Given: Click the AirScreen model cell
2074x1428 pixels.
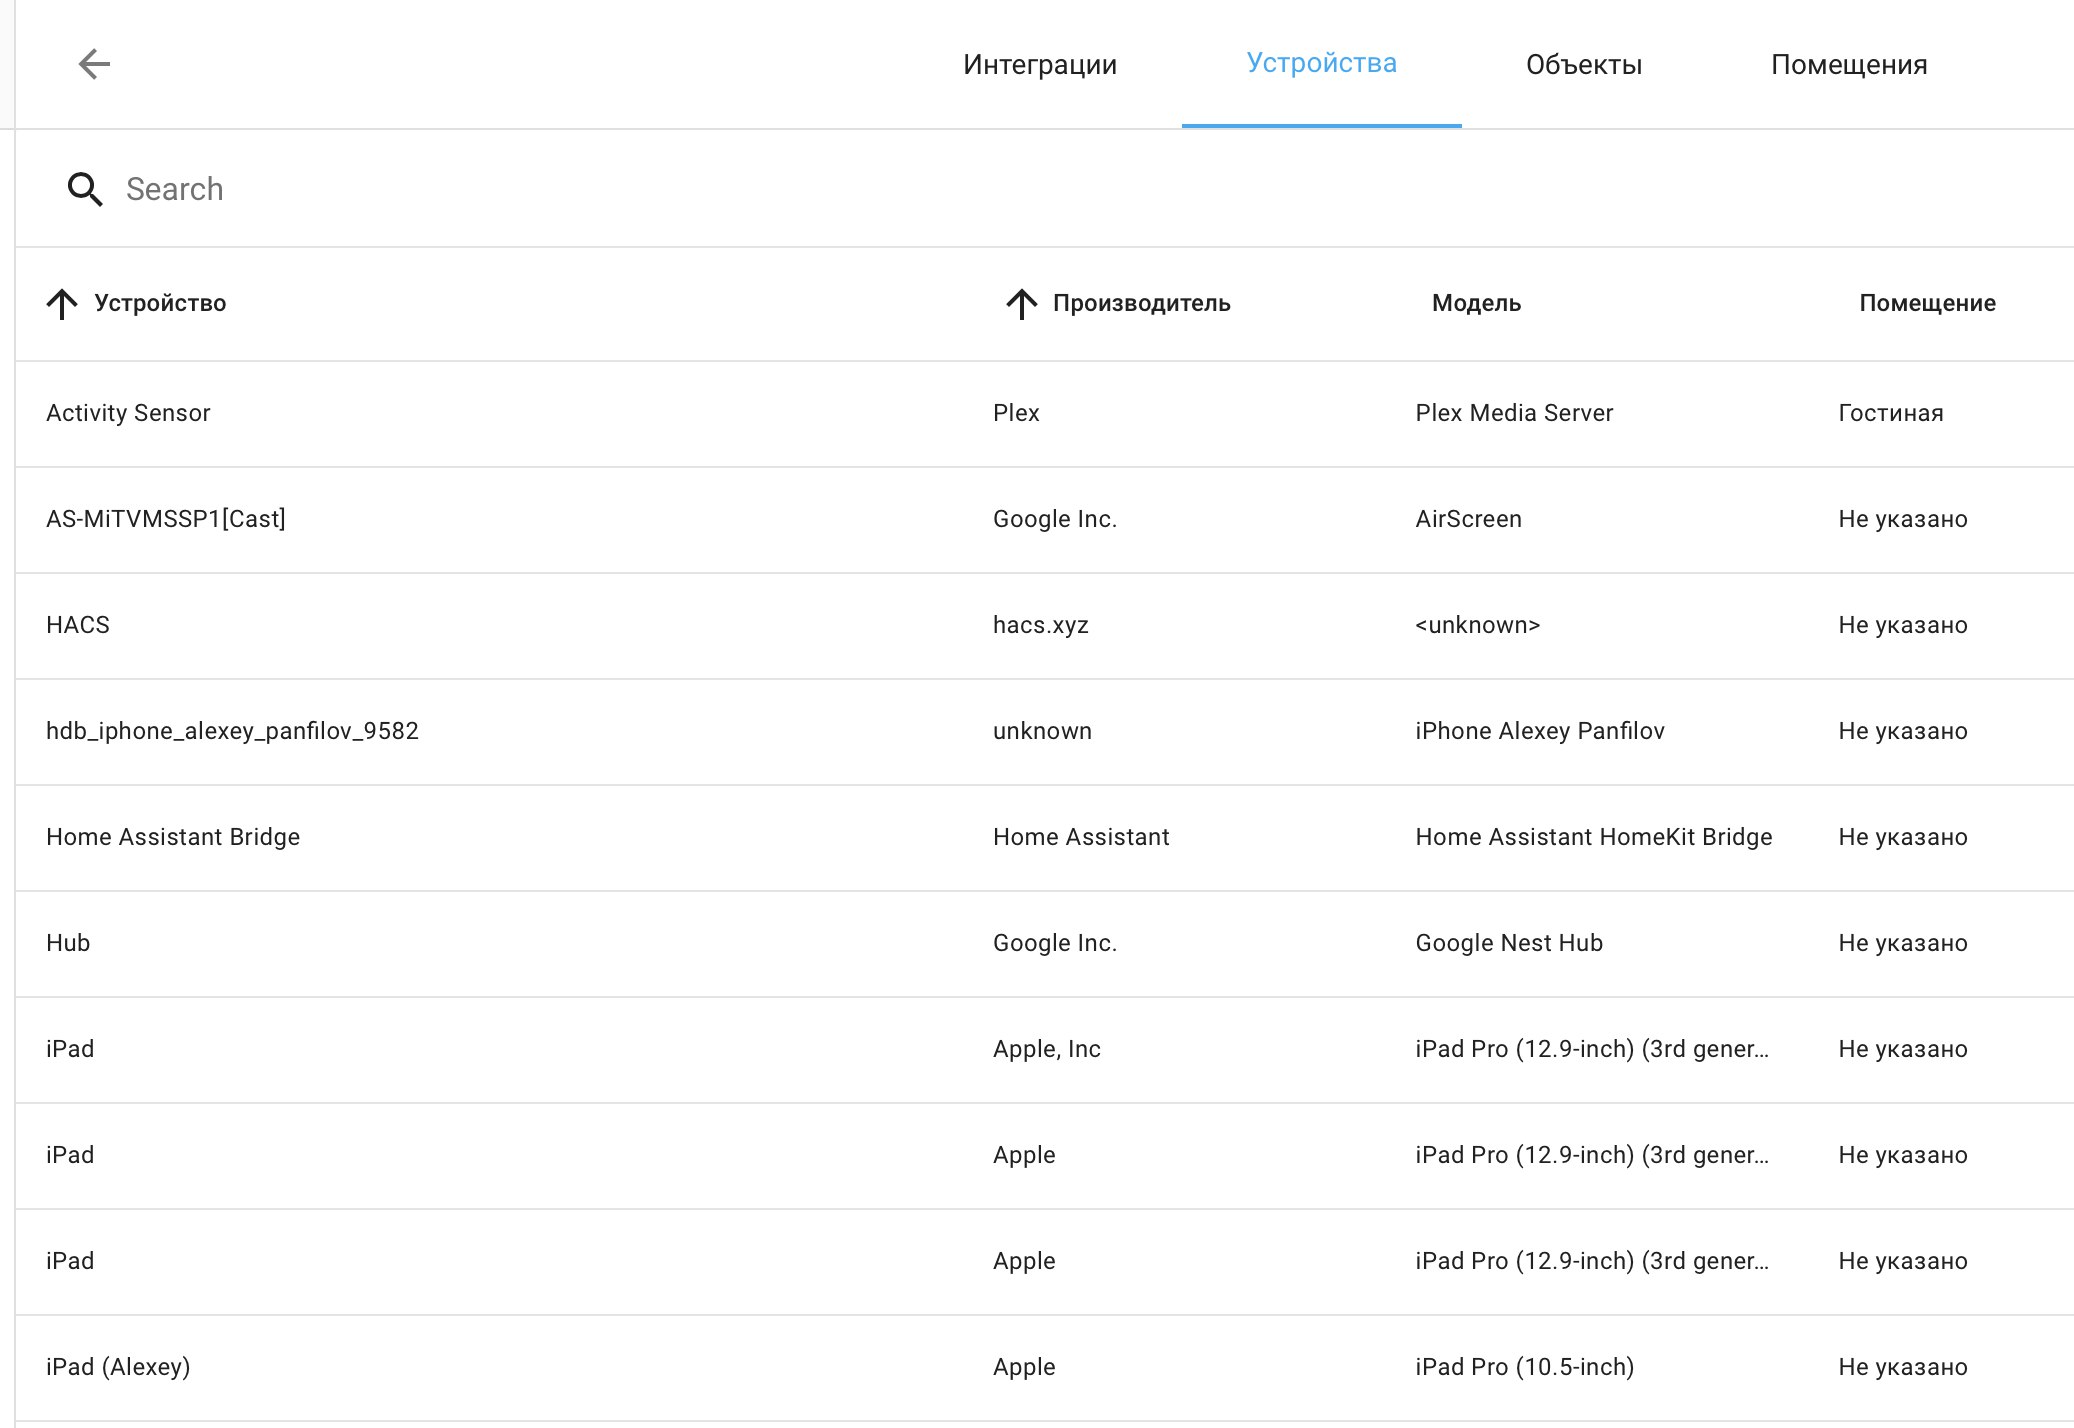Looking at the screenshot, I should click(1468, 519).
